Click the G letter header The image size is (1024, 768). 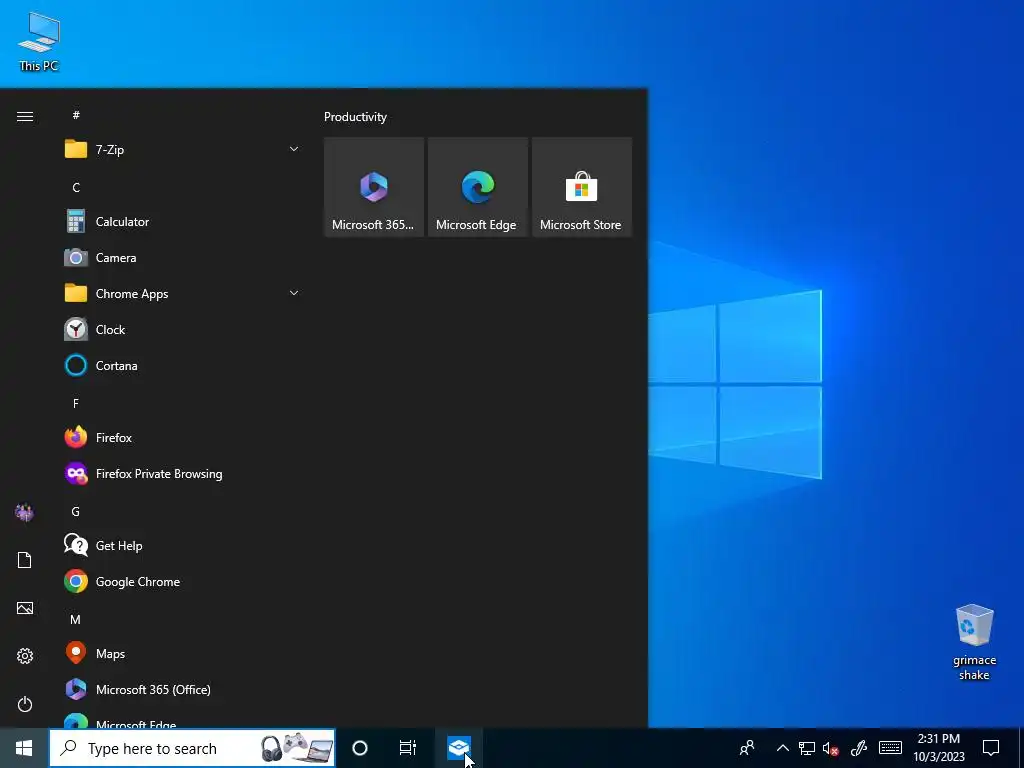pyautogui.click(x=76, y=511)
